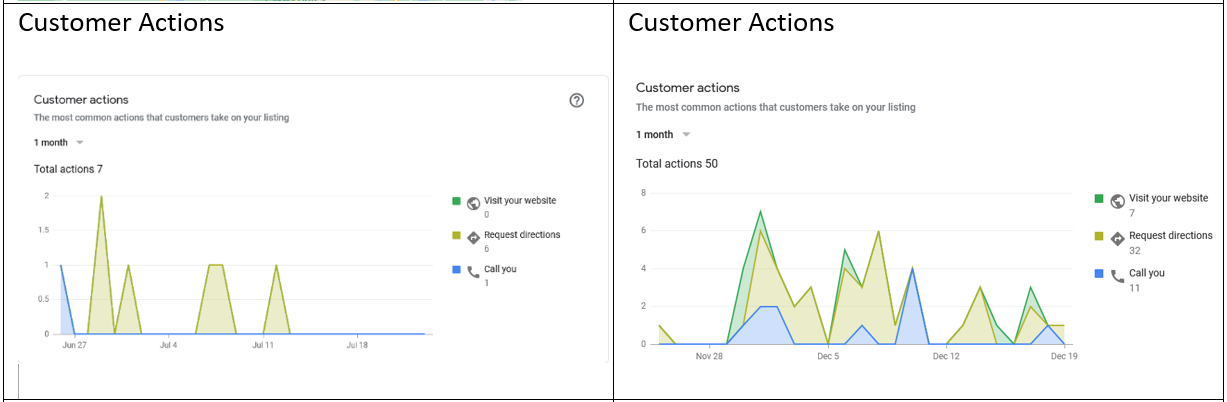Screen dimensions: 1227x402
Task: Click the 'Dec 12' axis label
Action: (x=946, y=356)
